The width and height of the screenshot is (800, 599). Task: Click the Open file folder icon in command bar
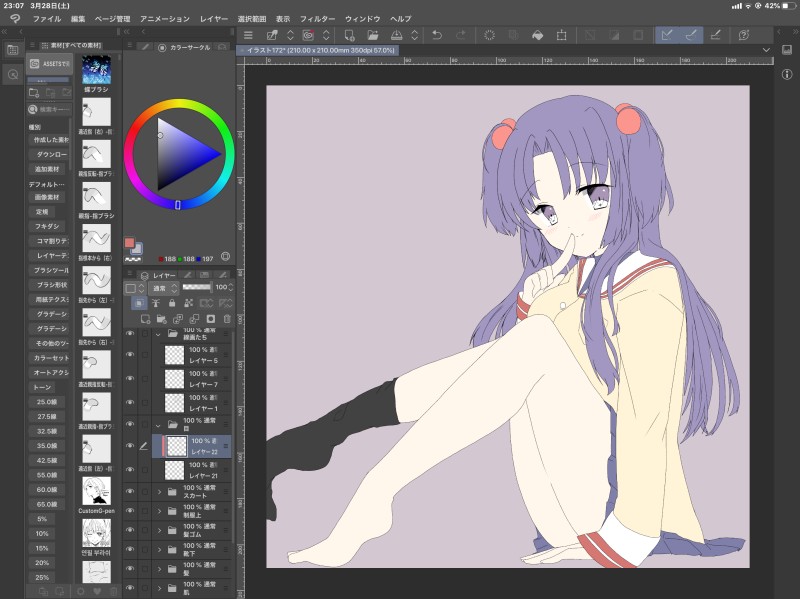[373, 35]
